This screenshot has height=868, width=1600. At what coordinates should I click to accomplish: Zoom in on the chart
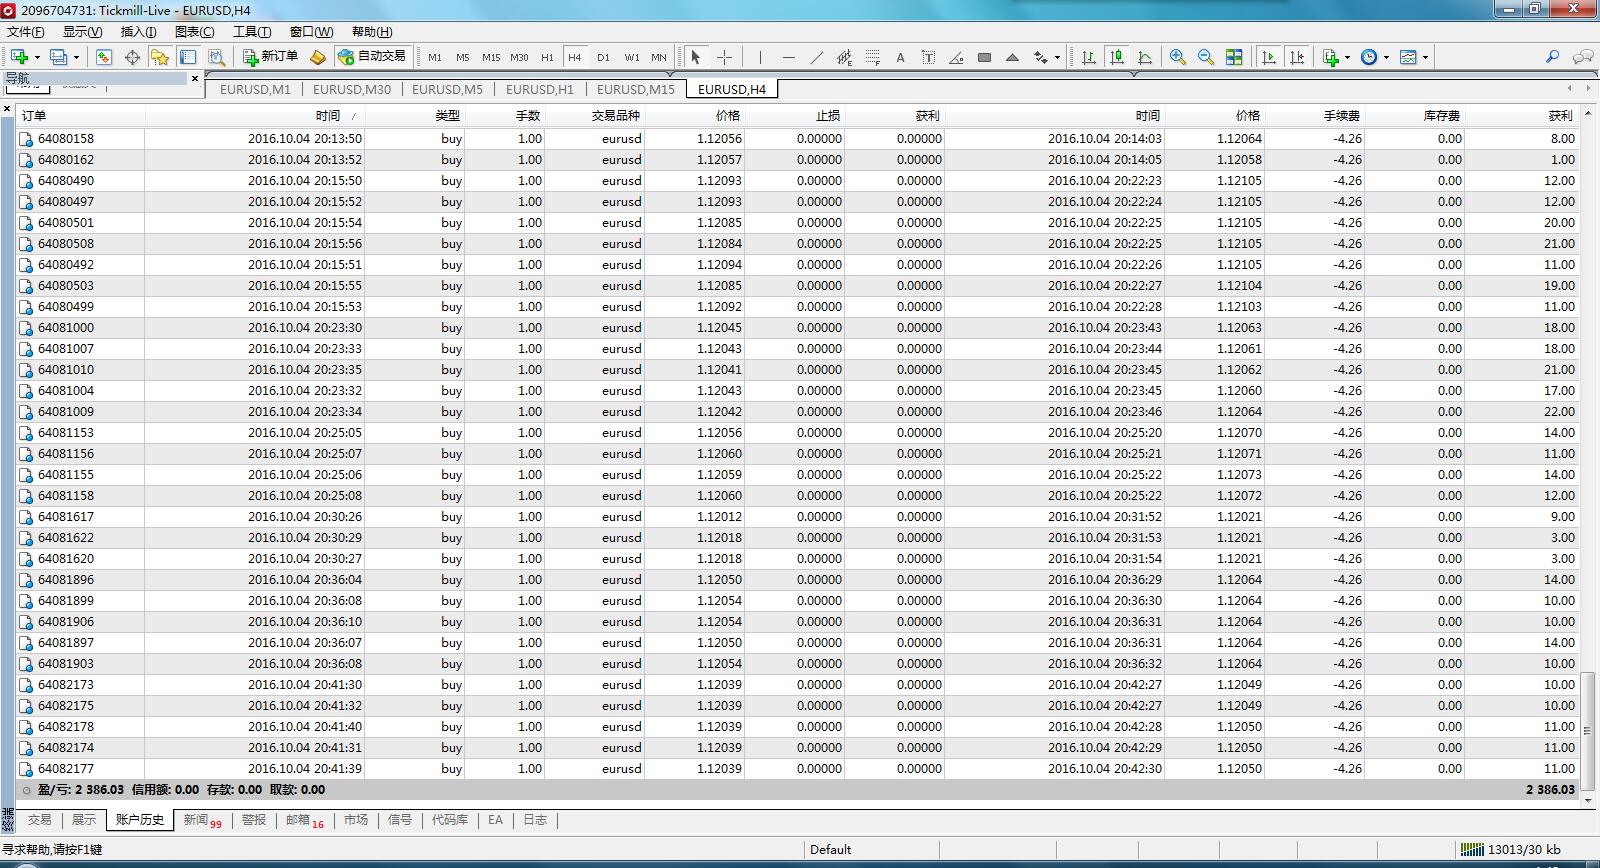(1178, 57)
